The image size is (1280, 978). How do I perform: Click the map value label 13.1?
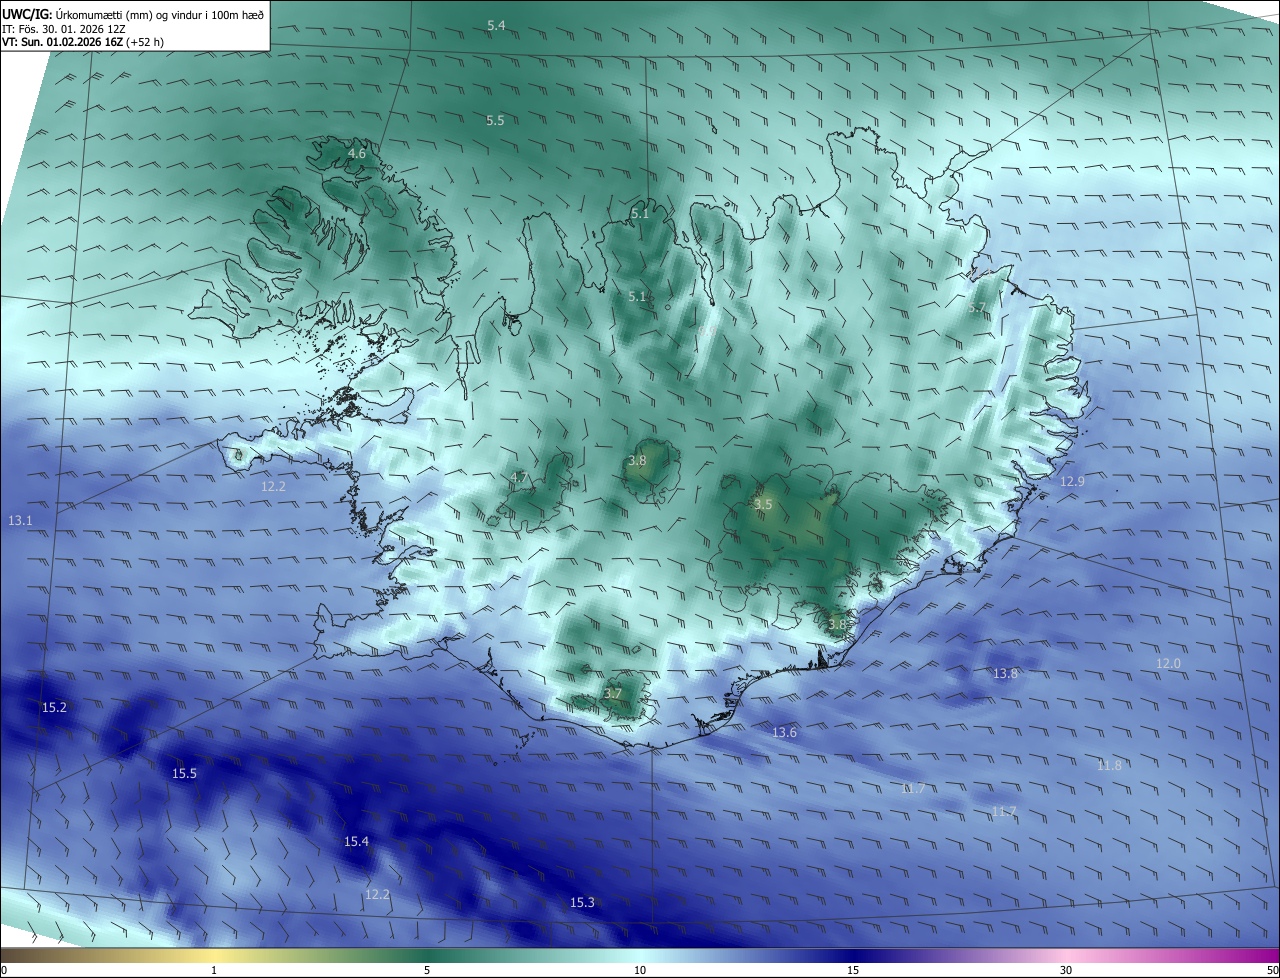20,521
